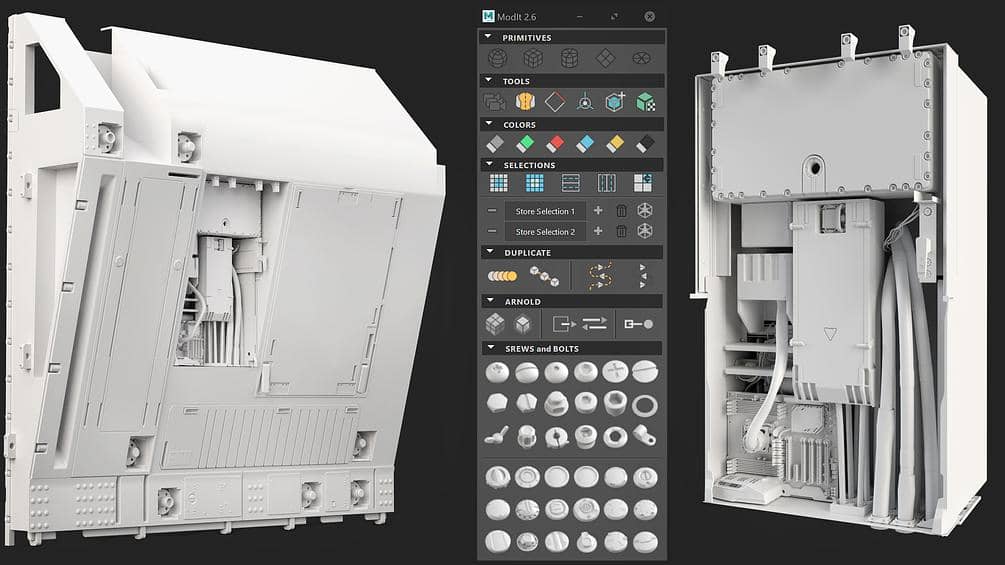Apply the green color swatch

(525, 144)
